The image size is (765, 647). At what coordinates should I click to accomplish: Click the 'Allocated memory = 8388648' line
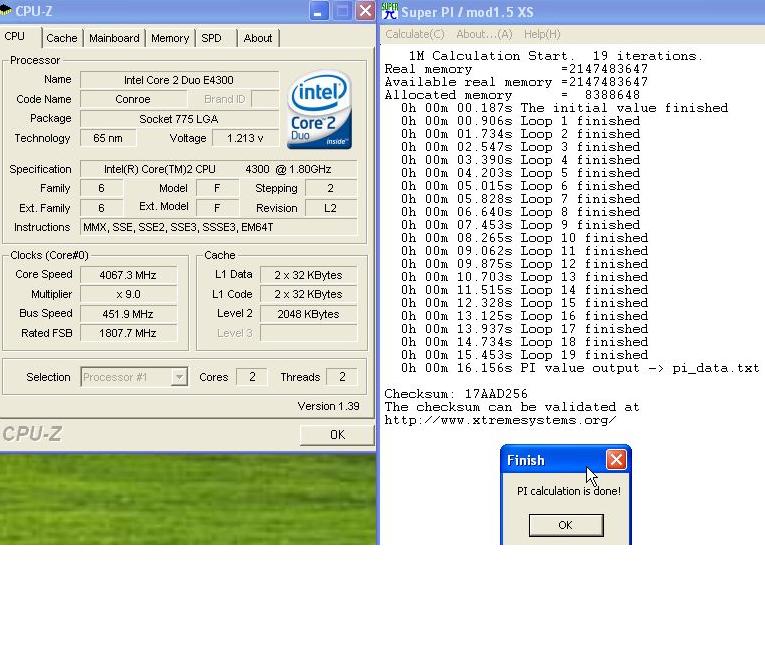pyautogui.click(x=512, y=95)
